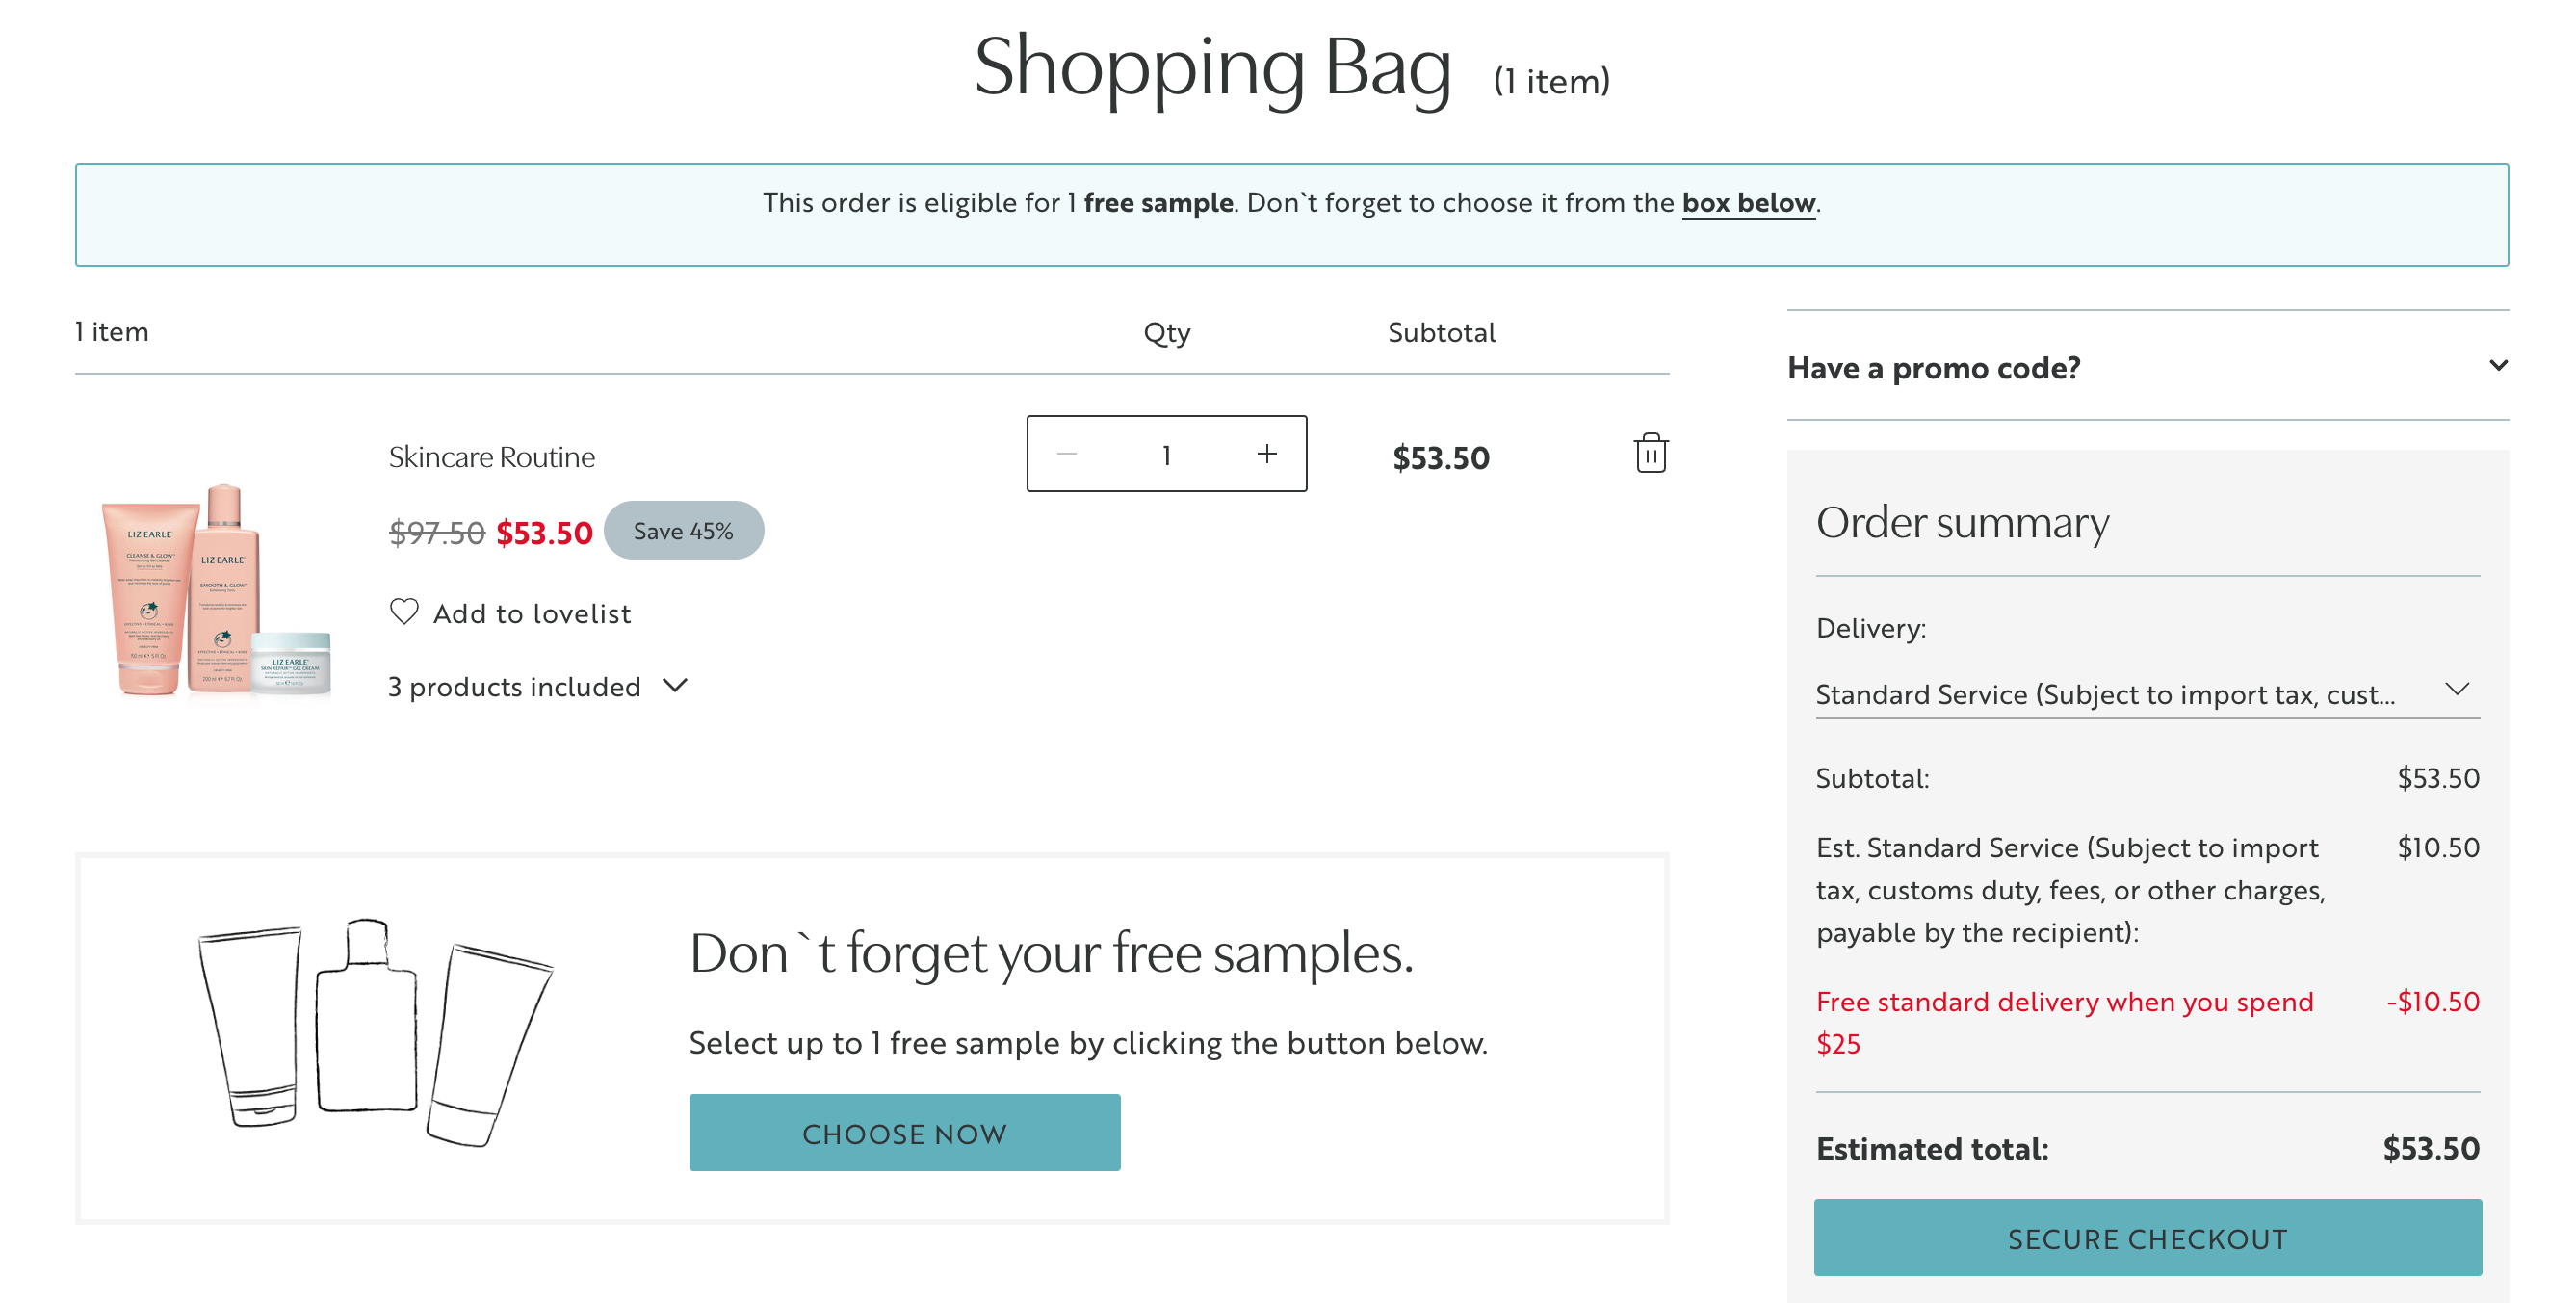Click the Save 45% badge
This screenshot has height=1303, width=2576.
tap(684, 530)
